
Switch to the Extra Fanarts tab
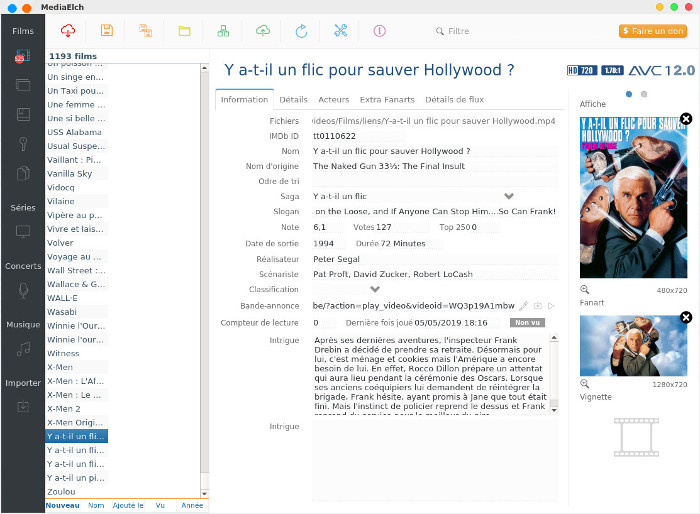point(387,100)
